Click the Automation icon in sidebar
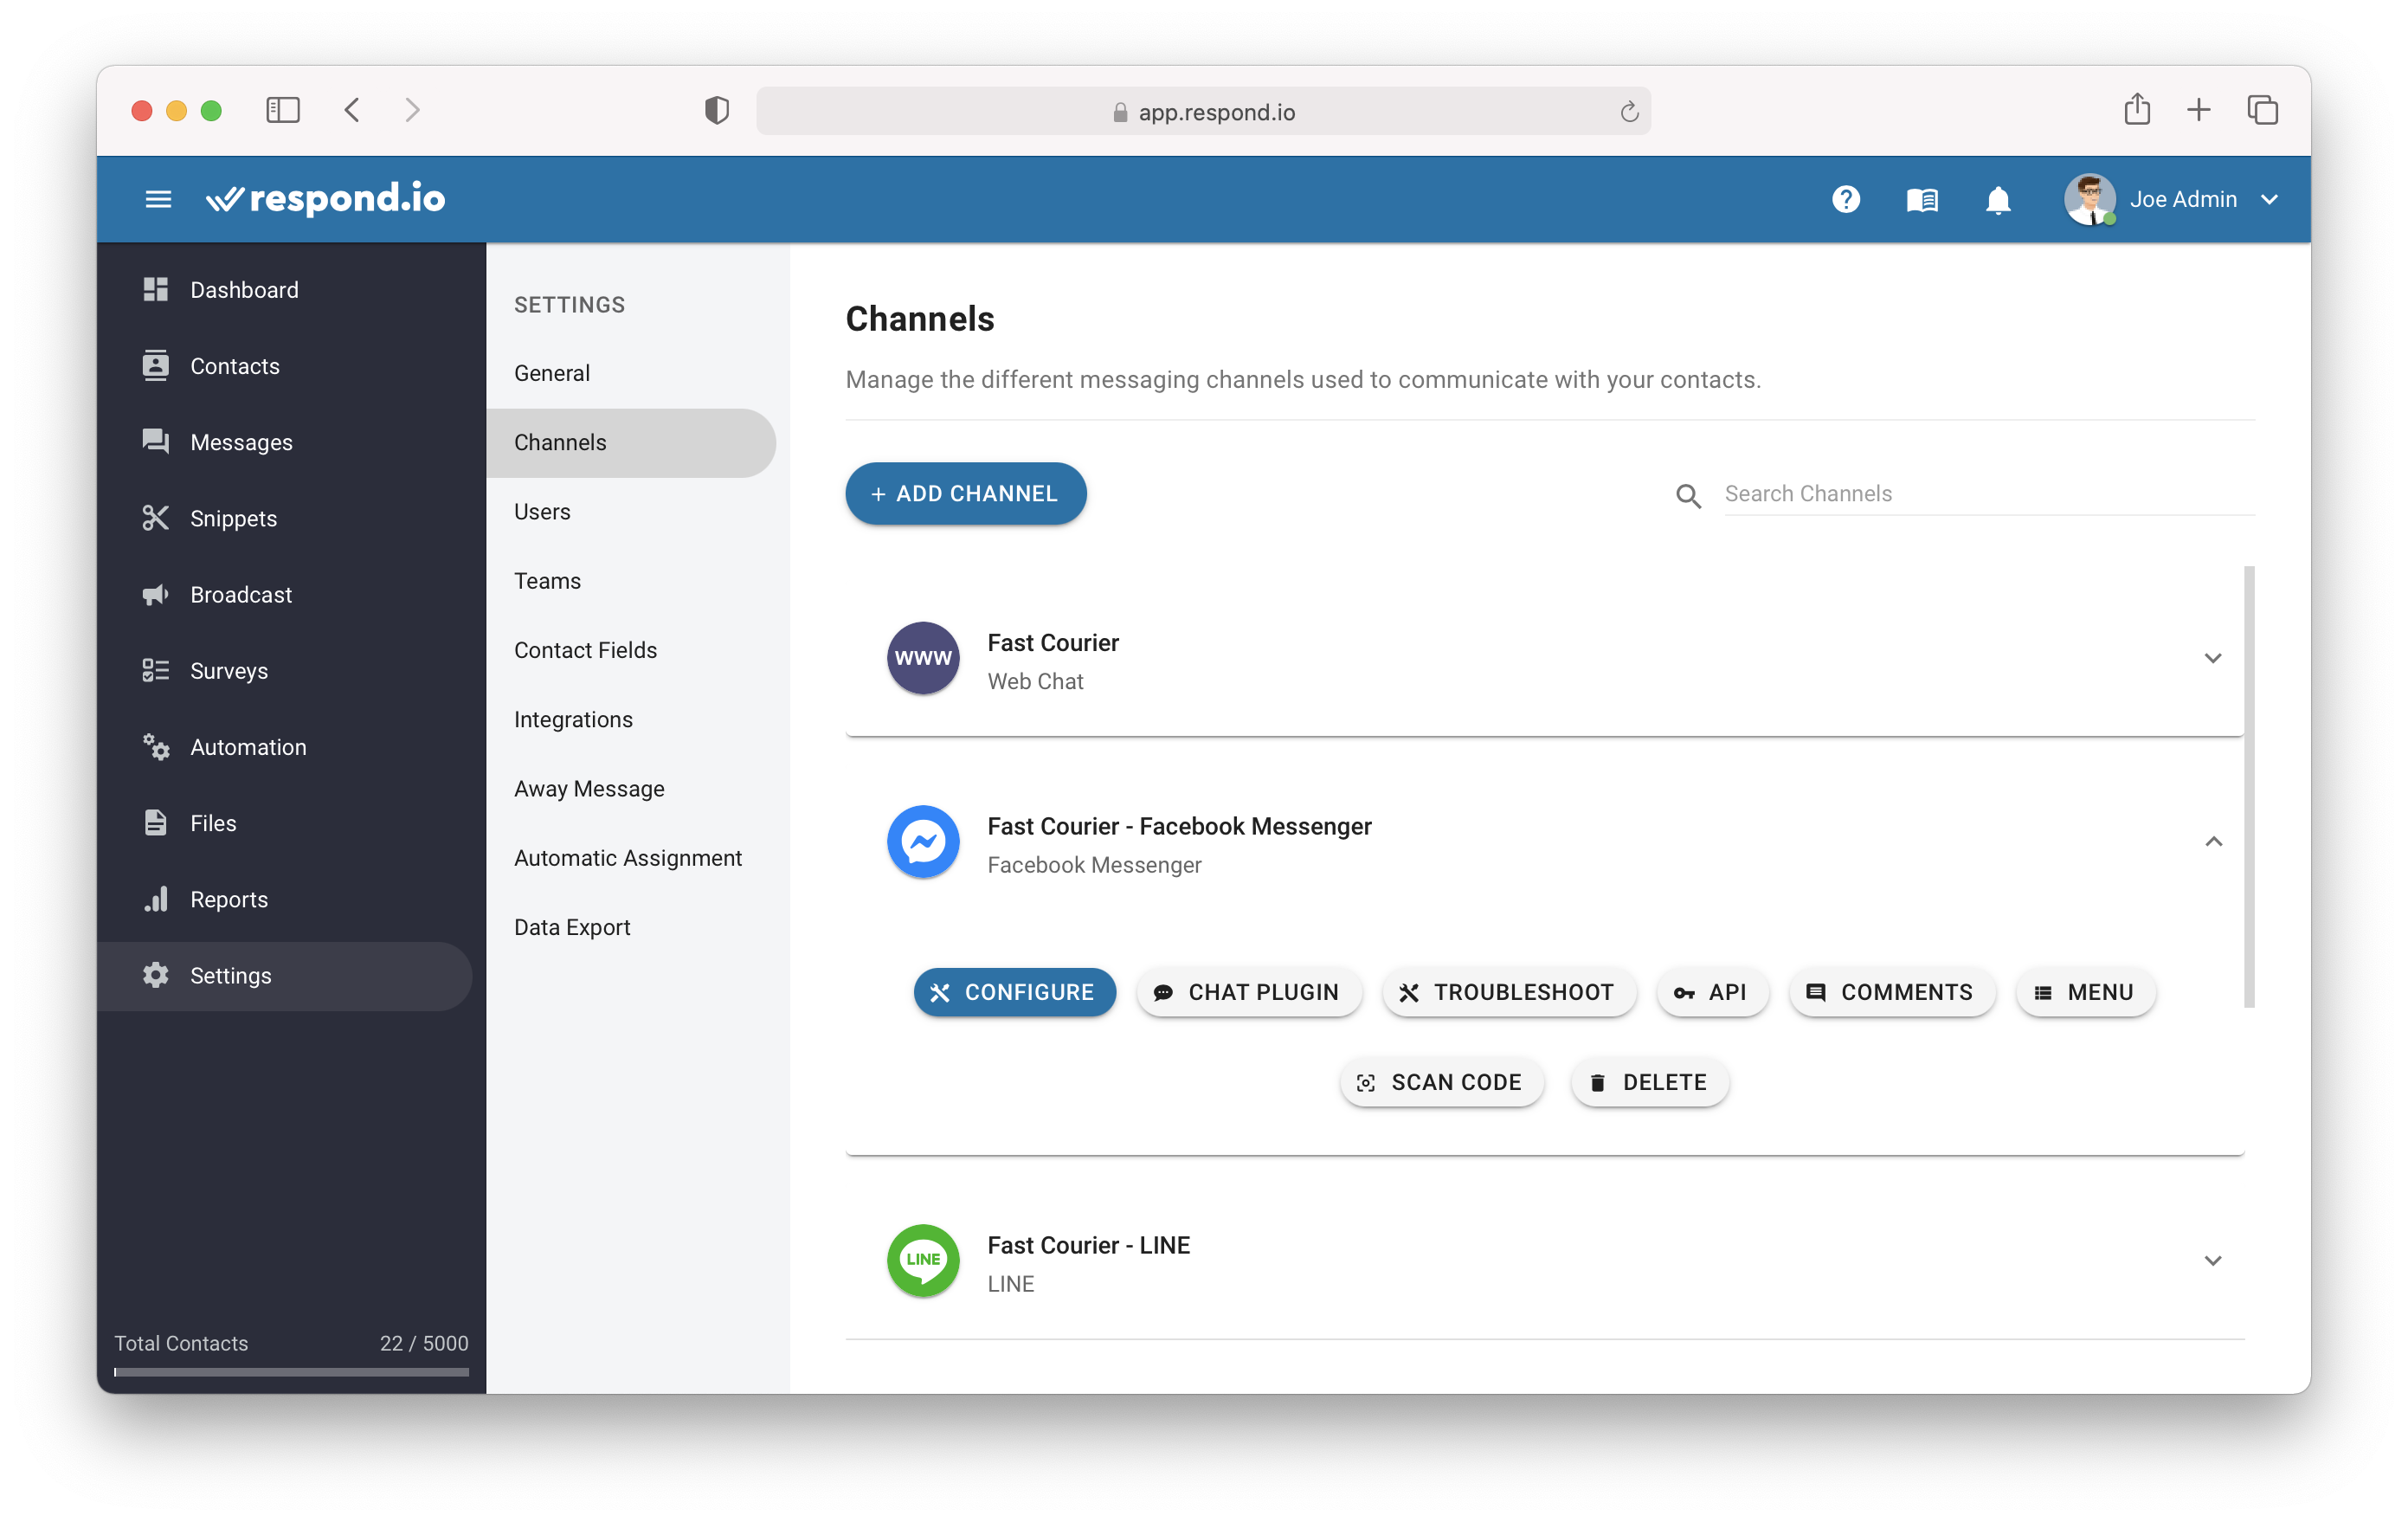2408x1522 pixels. pos(154,747)
